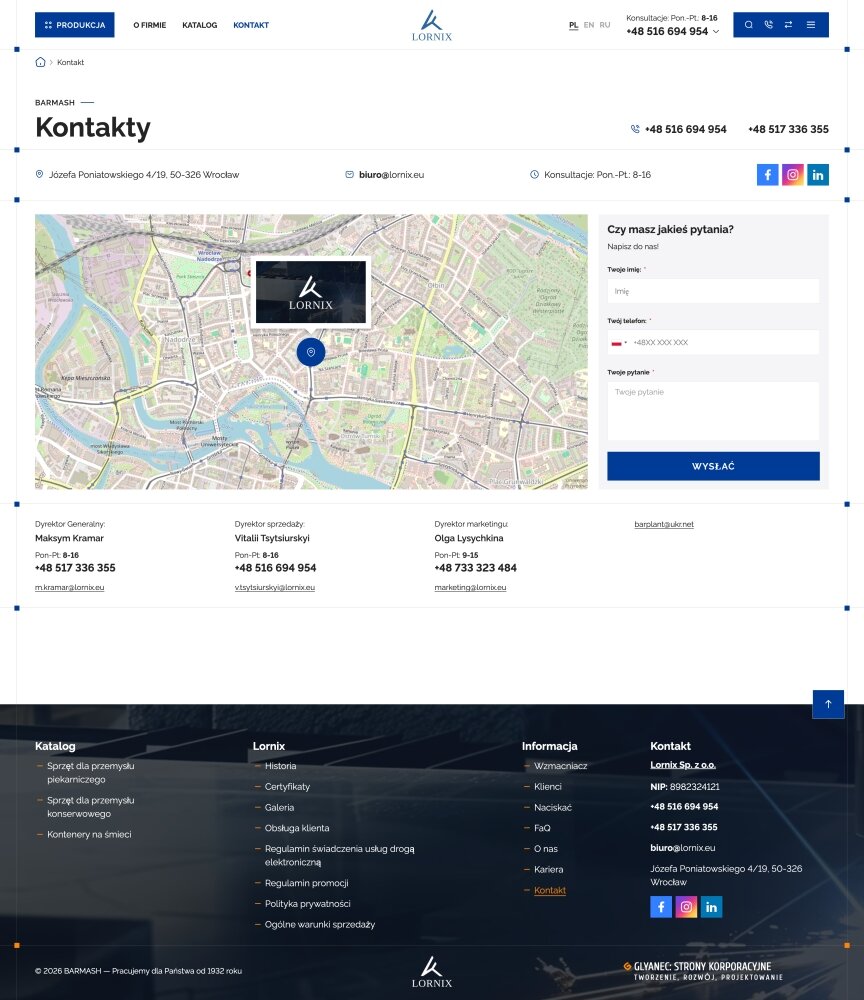Image resolution: width=864 pixels, height=1000 pixels.
Task: Open the Kariera footer link
Action: 548,869
